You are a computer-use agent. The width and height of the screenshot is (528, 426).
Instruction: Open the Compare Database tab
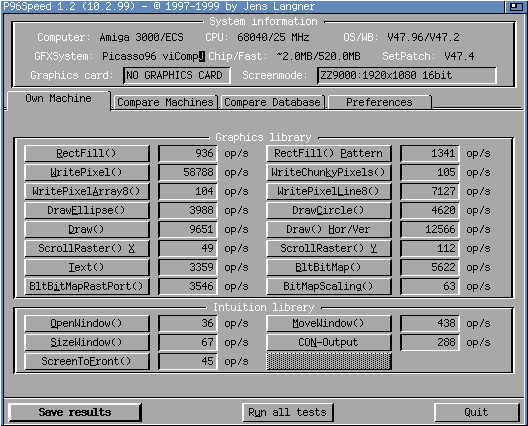272,102
